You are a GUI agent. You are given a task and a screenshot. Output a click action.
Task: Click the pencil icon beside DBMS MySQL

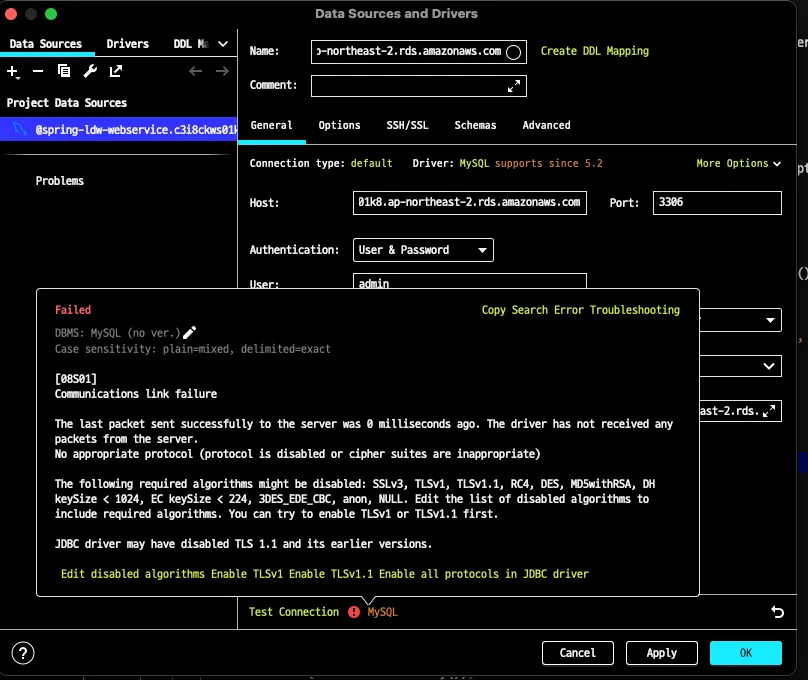(x=190, y=332)
